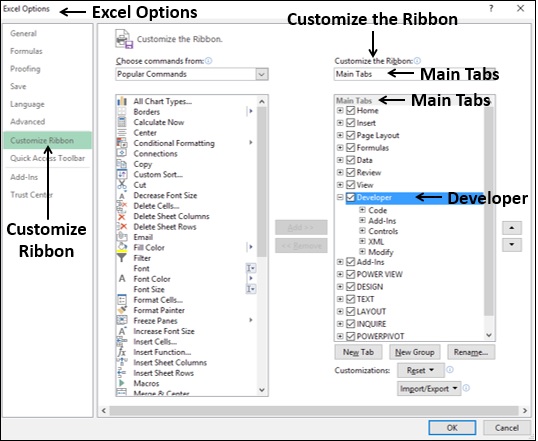The image size is (538, 441).
Task: Click the Cut scissors icon
Action: click(122, 185)
